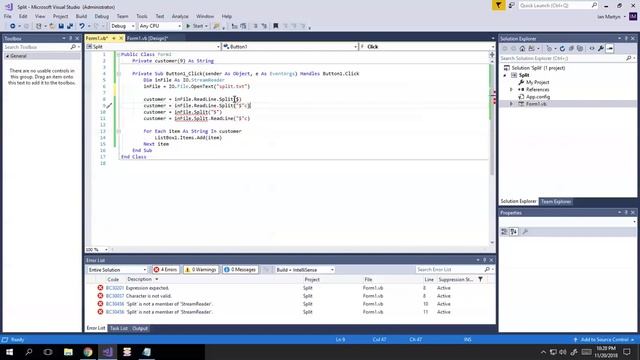Click the Undo toolbar icon
Viewport: 640px width, 360px height.
tap(82, 26)
